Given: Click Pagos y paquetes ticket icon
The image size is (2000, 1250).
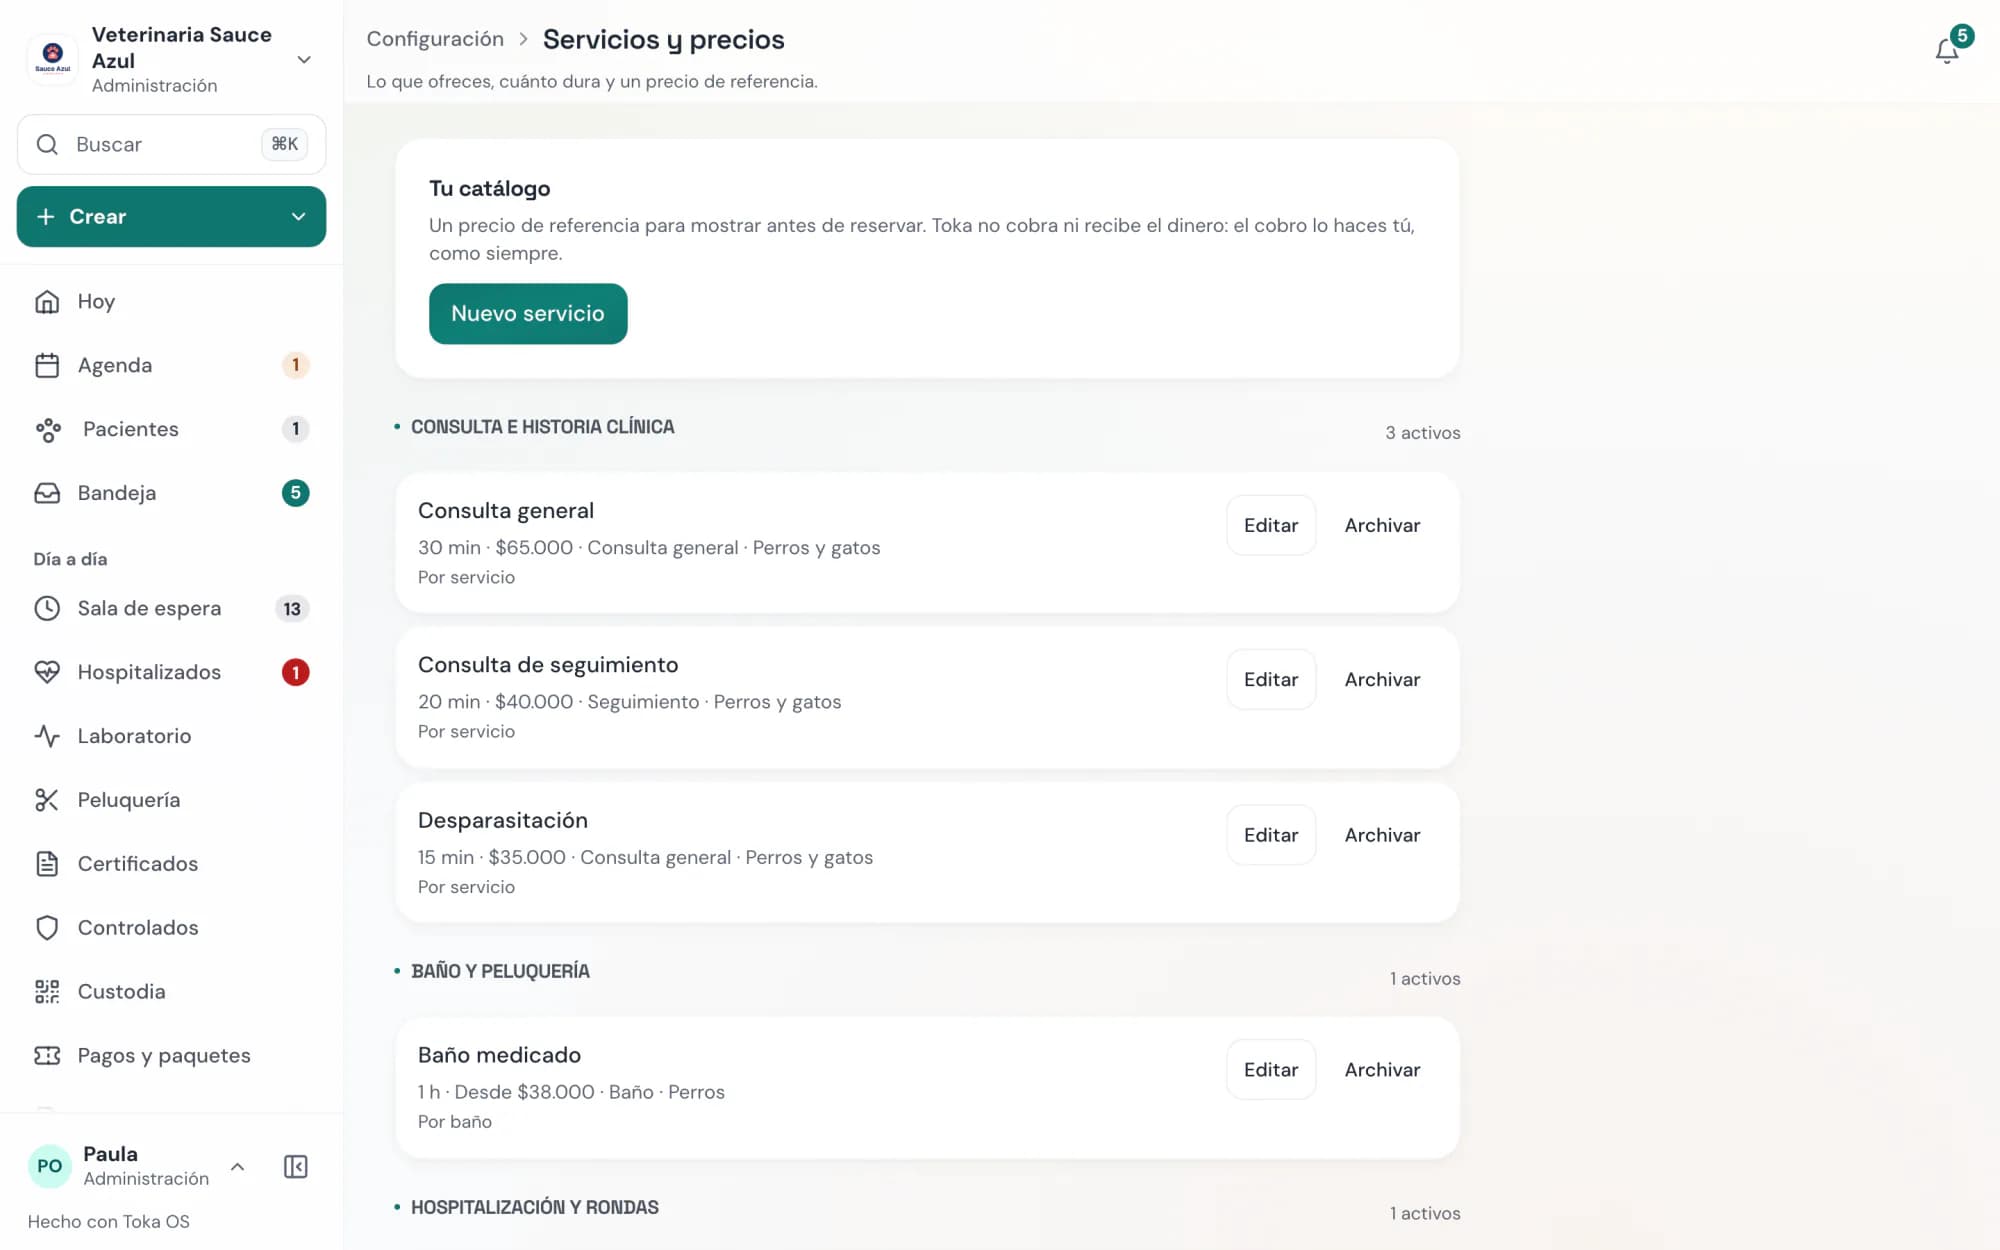Looking at the screenshot, I should (x=47, y=1056).
